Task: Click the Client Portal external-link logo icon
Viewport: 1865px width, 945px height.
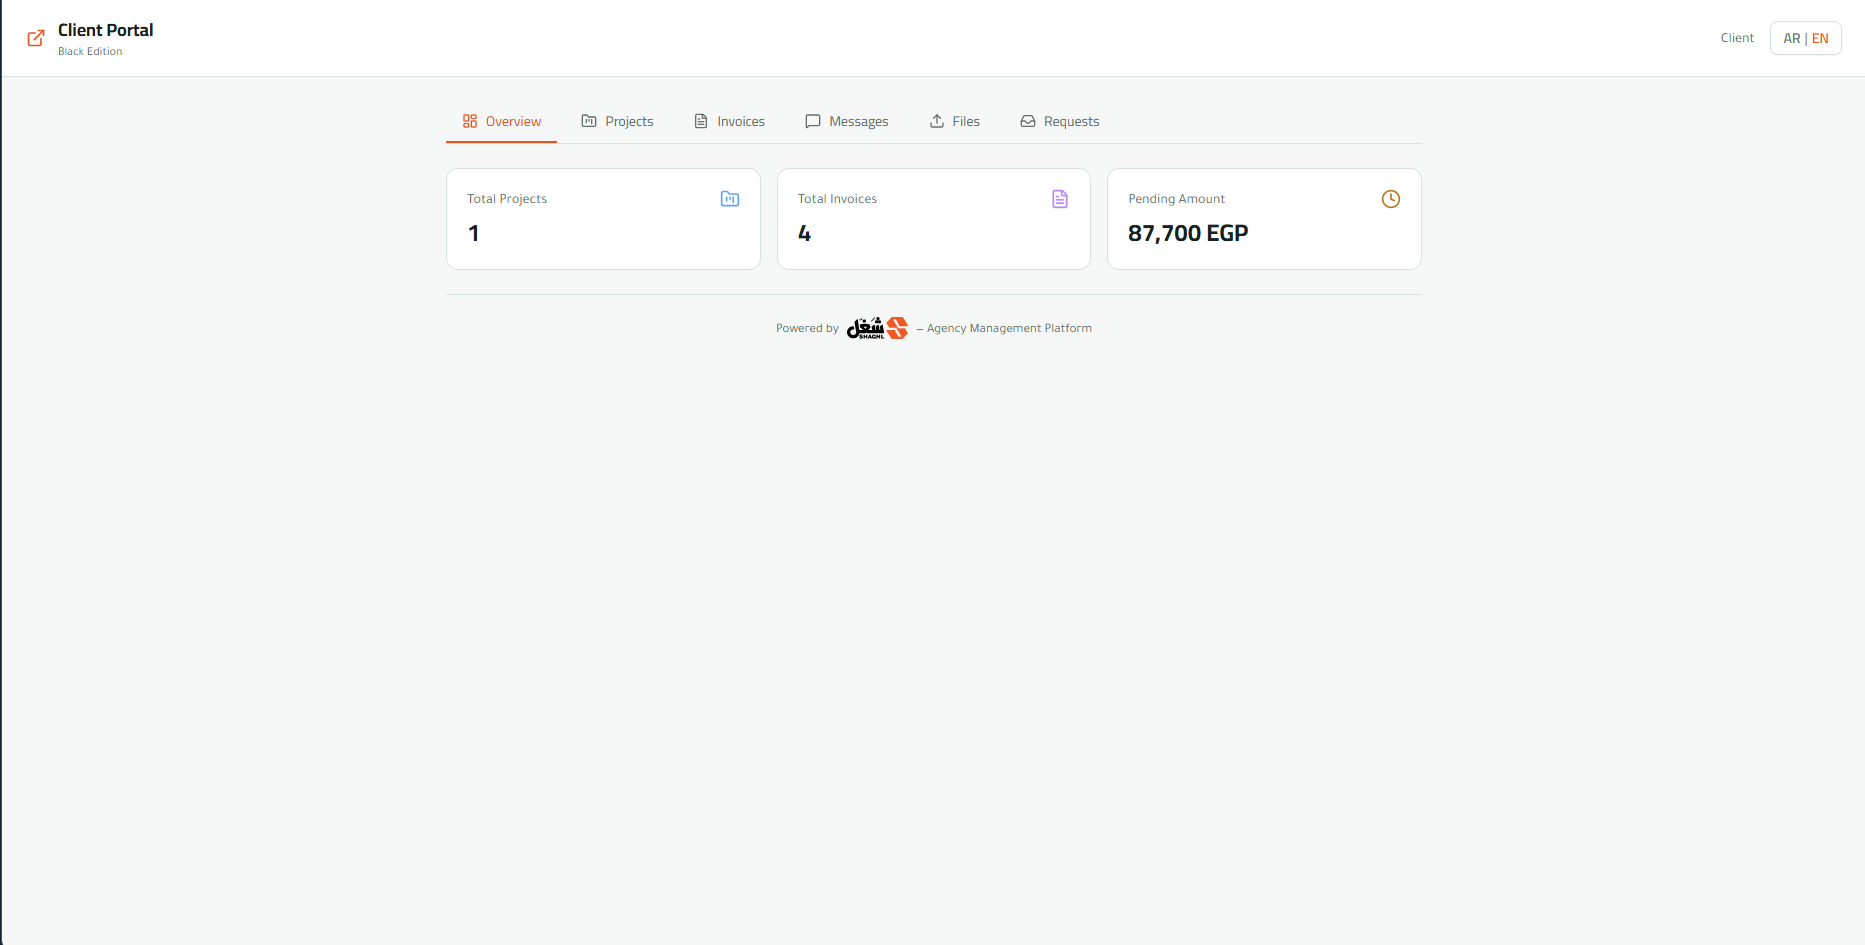Action: pyautogui.click(x=36, y=38)
